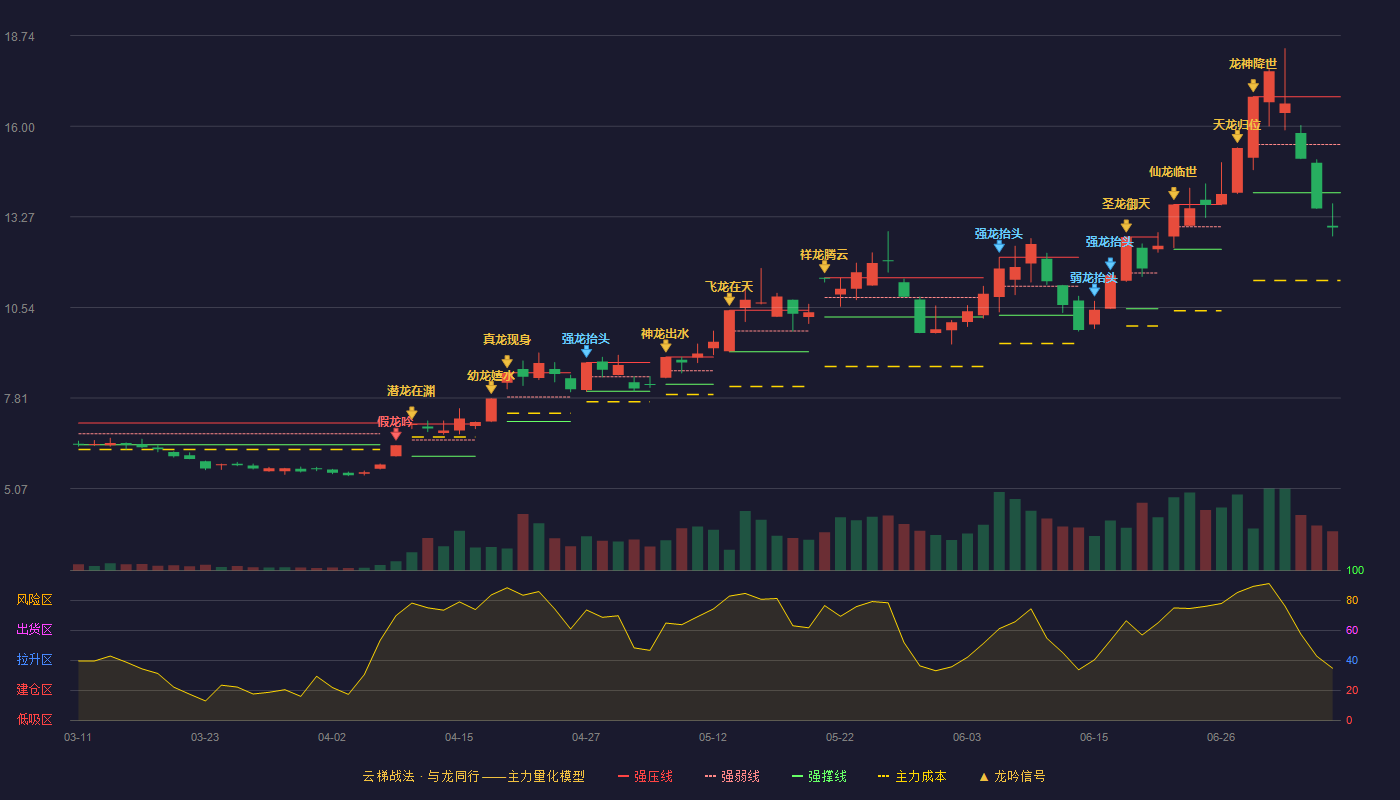The width and height of the screenshot is (1400, 800).
Task: Click the 13.27 price axis label
Action: [x=20, y=218]
